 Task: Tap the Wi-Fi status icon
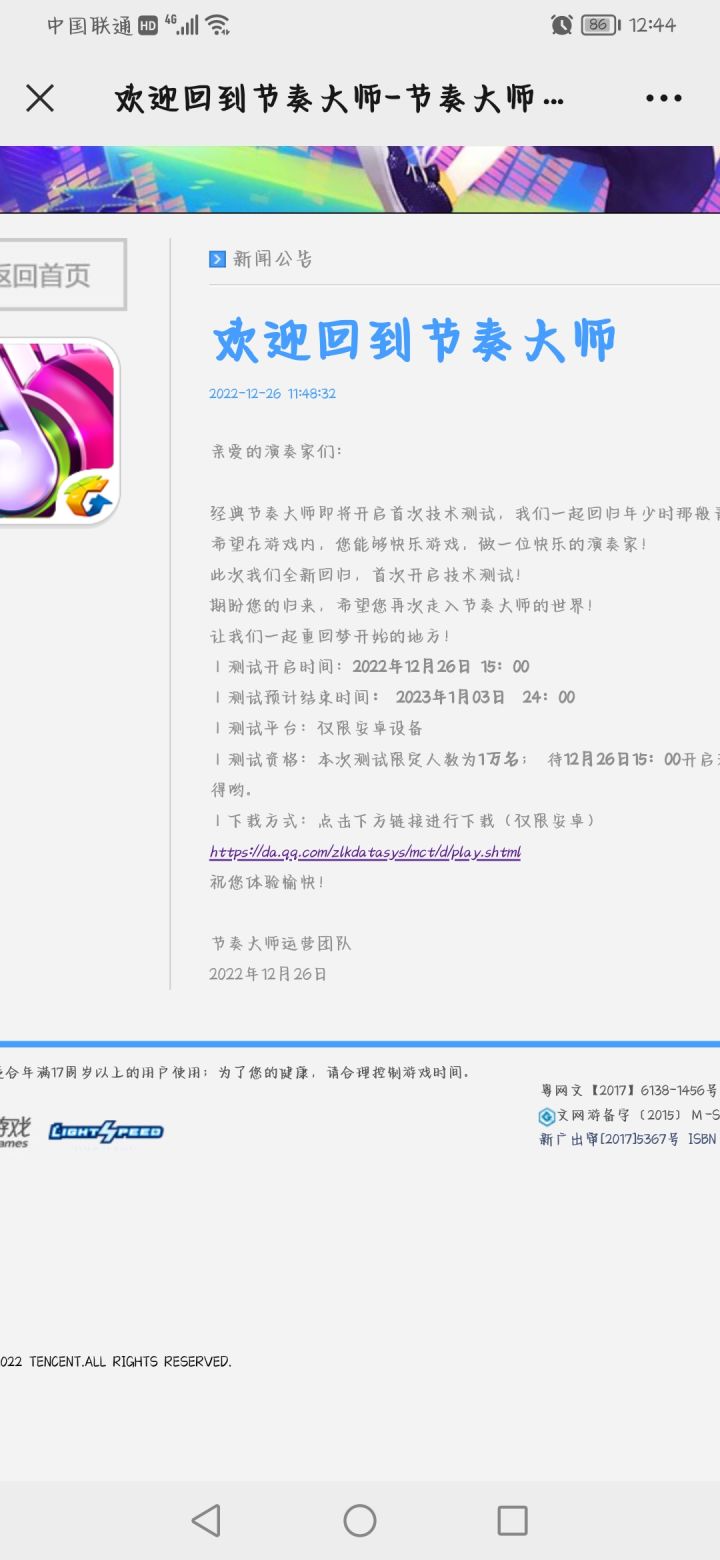point(217,25)
